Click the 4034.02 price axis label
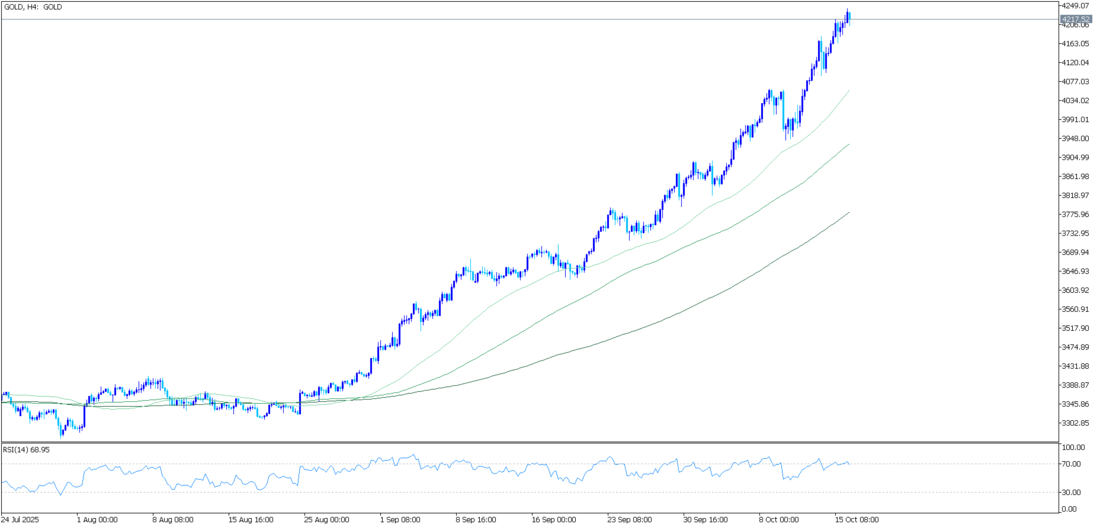The height and width of the screenshot is (527, 1100). pos(1076,101)
